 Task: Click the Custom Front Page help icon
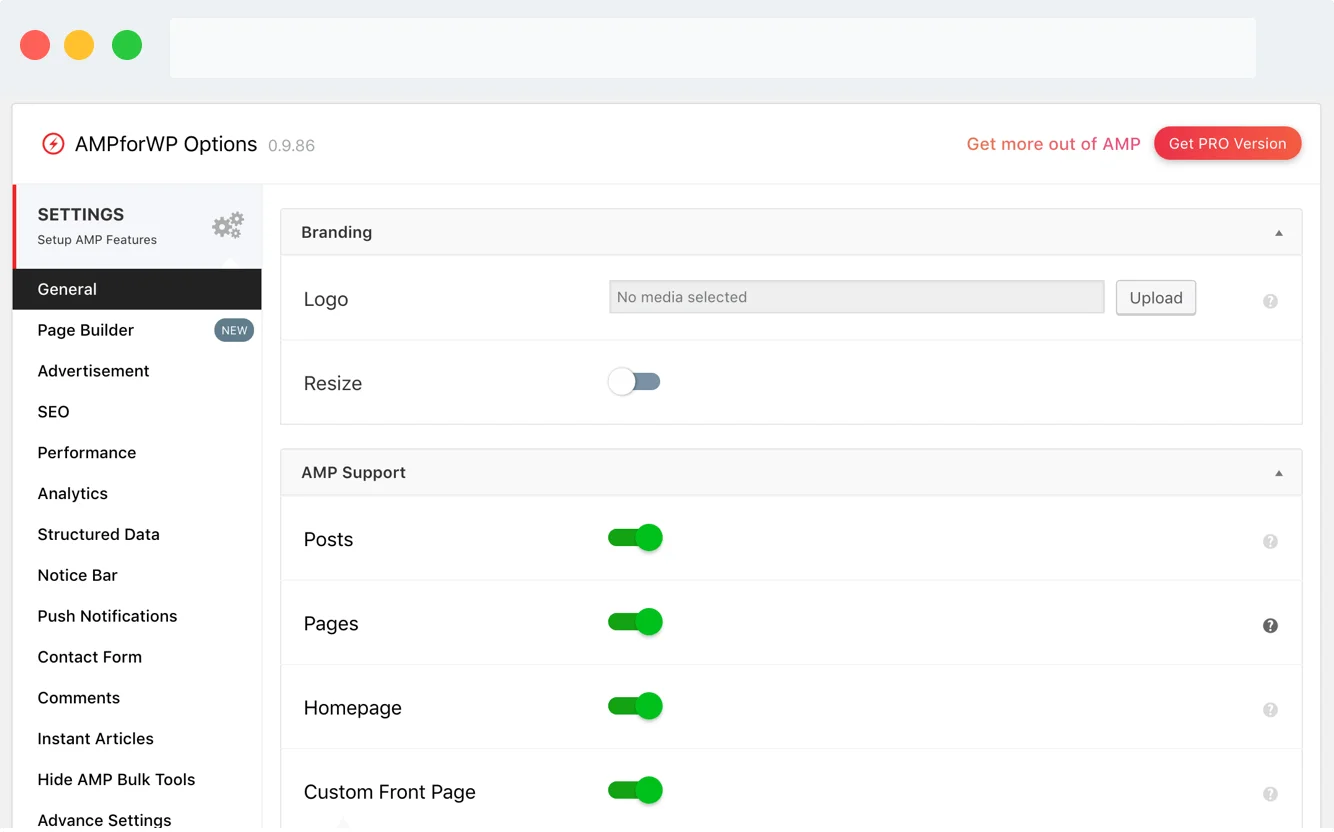pos(1270,792)
